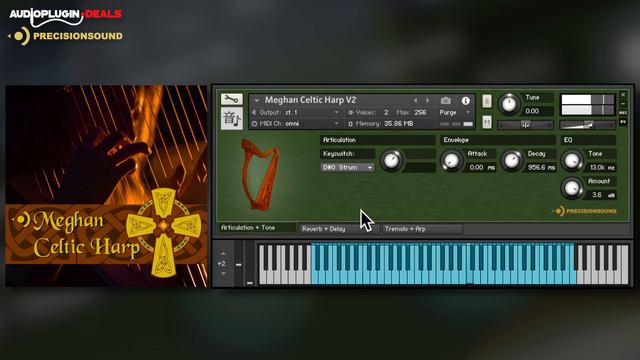
Task: Click the Articulation section header
Action: coord(378,140)
